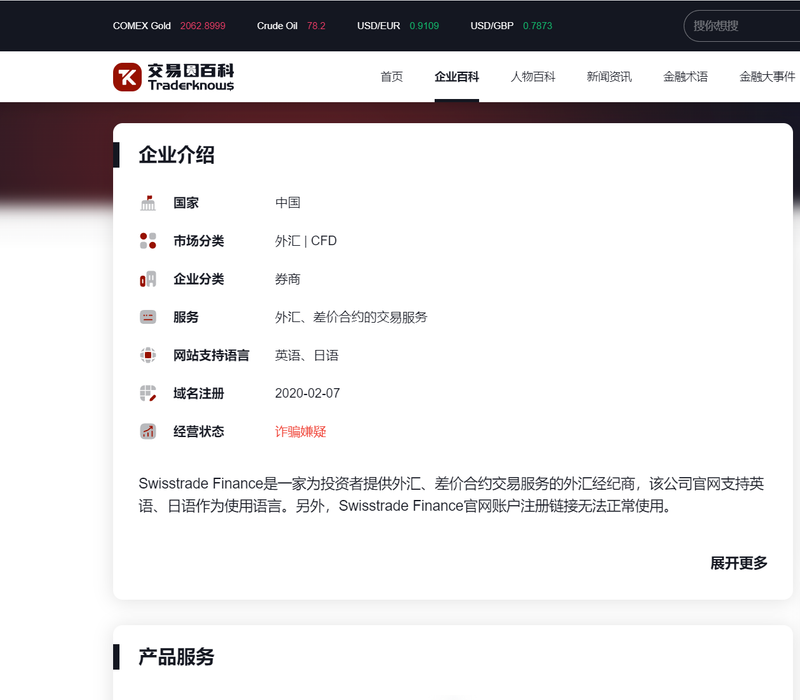Click the Crude Oil ticker quote
Screen dimensions: 800x700
[291, 26]
